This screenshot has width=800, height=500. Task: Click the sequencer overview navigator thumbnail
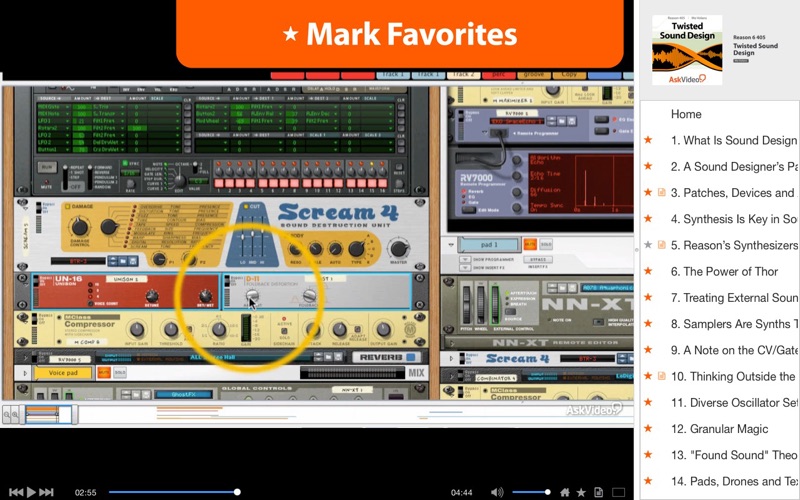49,414
